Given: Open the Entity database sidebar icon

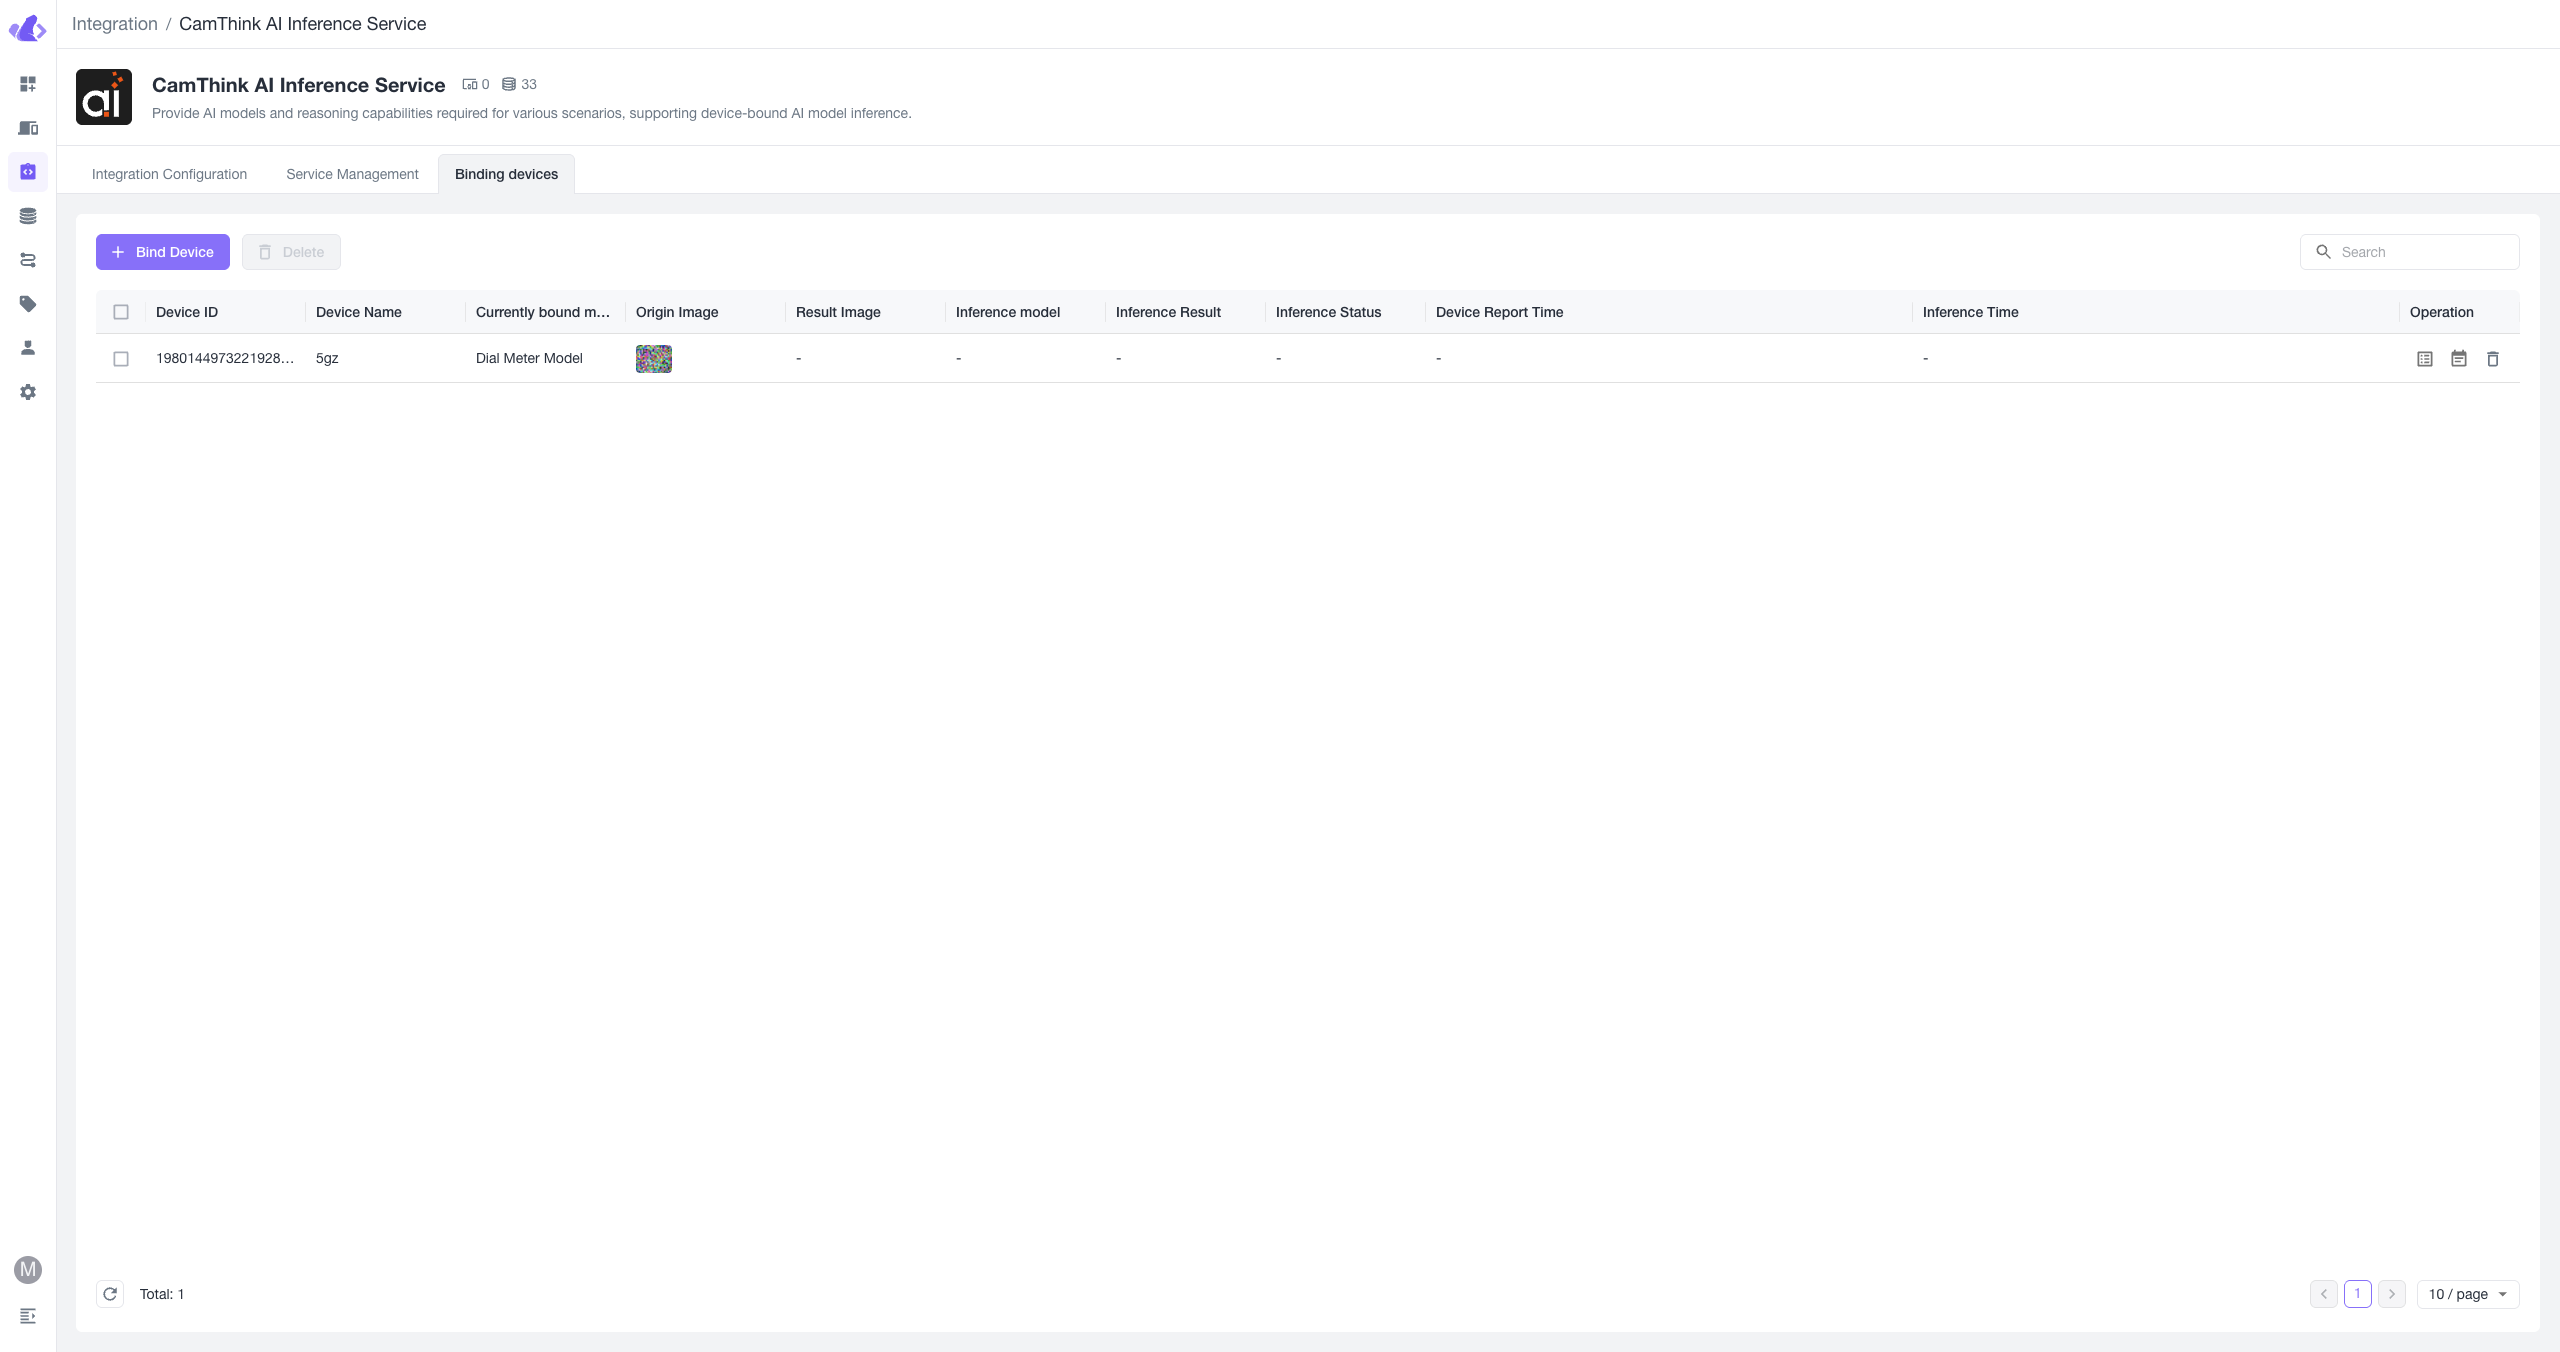Looking at the screenshot, I should 28,216.
